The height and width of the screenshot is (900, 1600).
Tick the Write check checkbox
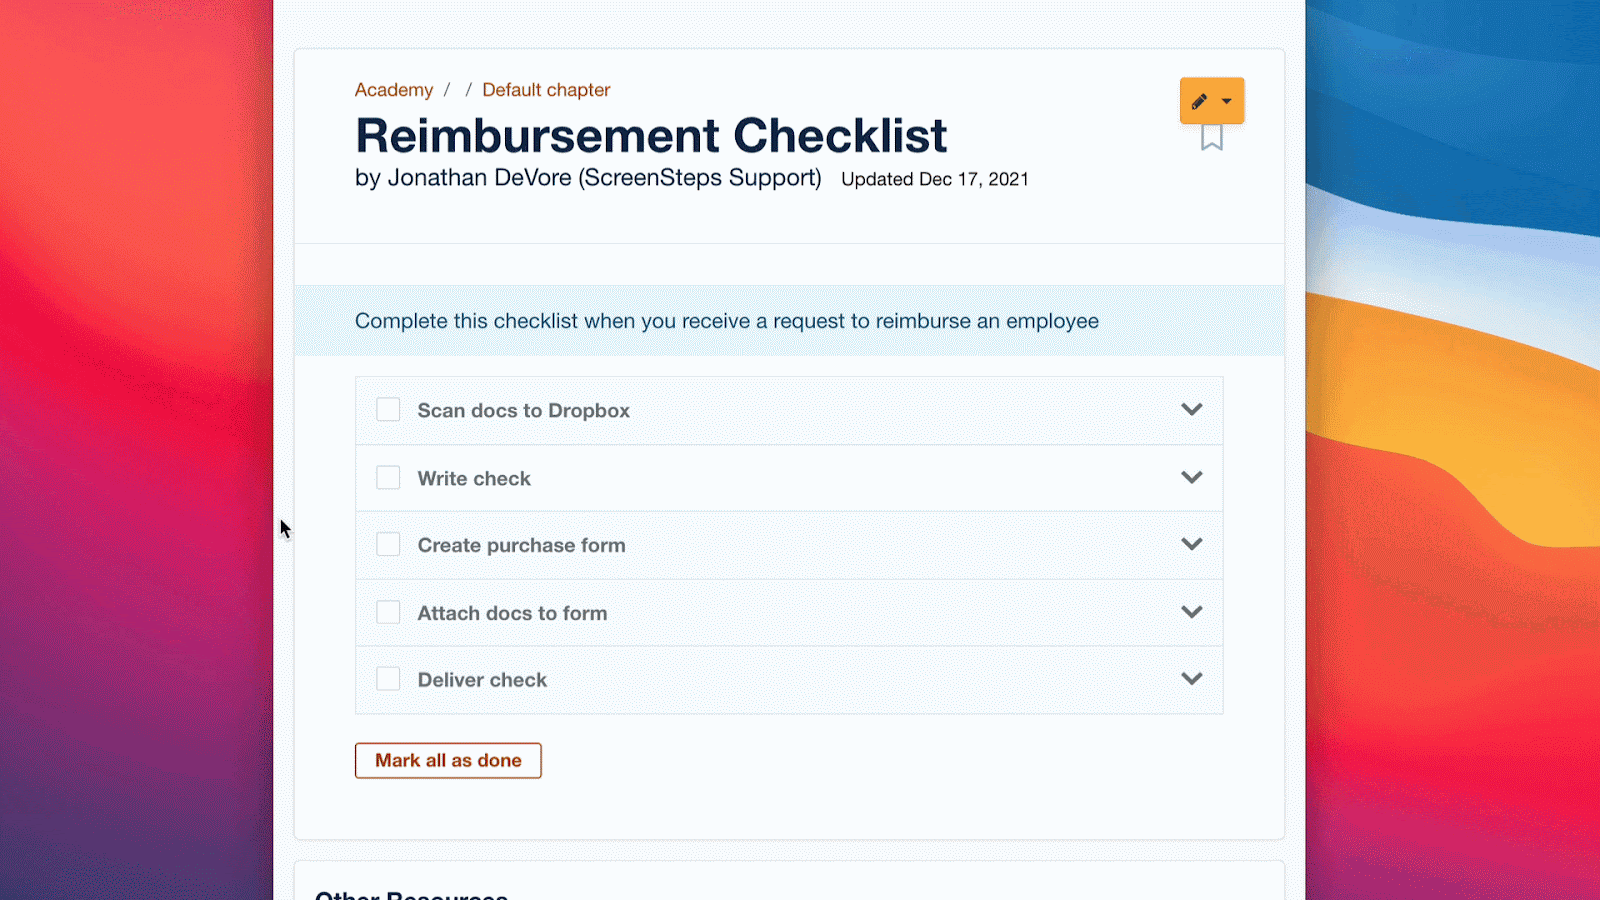(x=388, y=478)
